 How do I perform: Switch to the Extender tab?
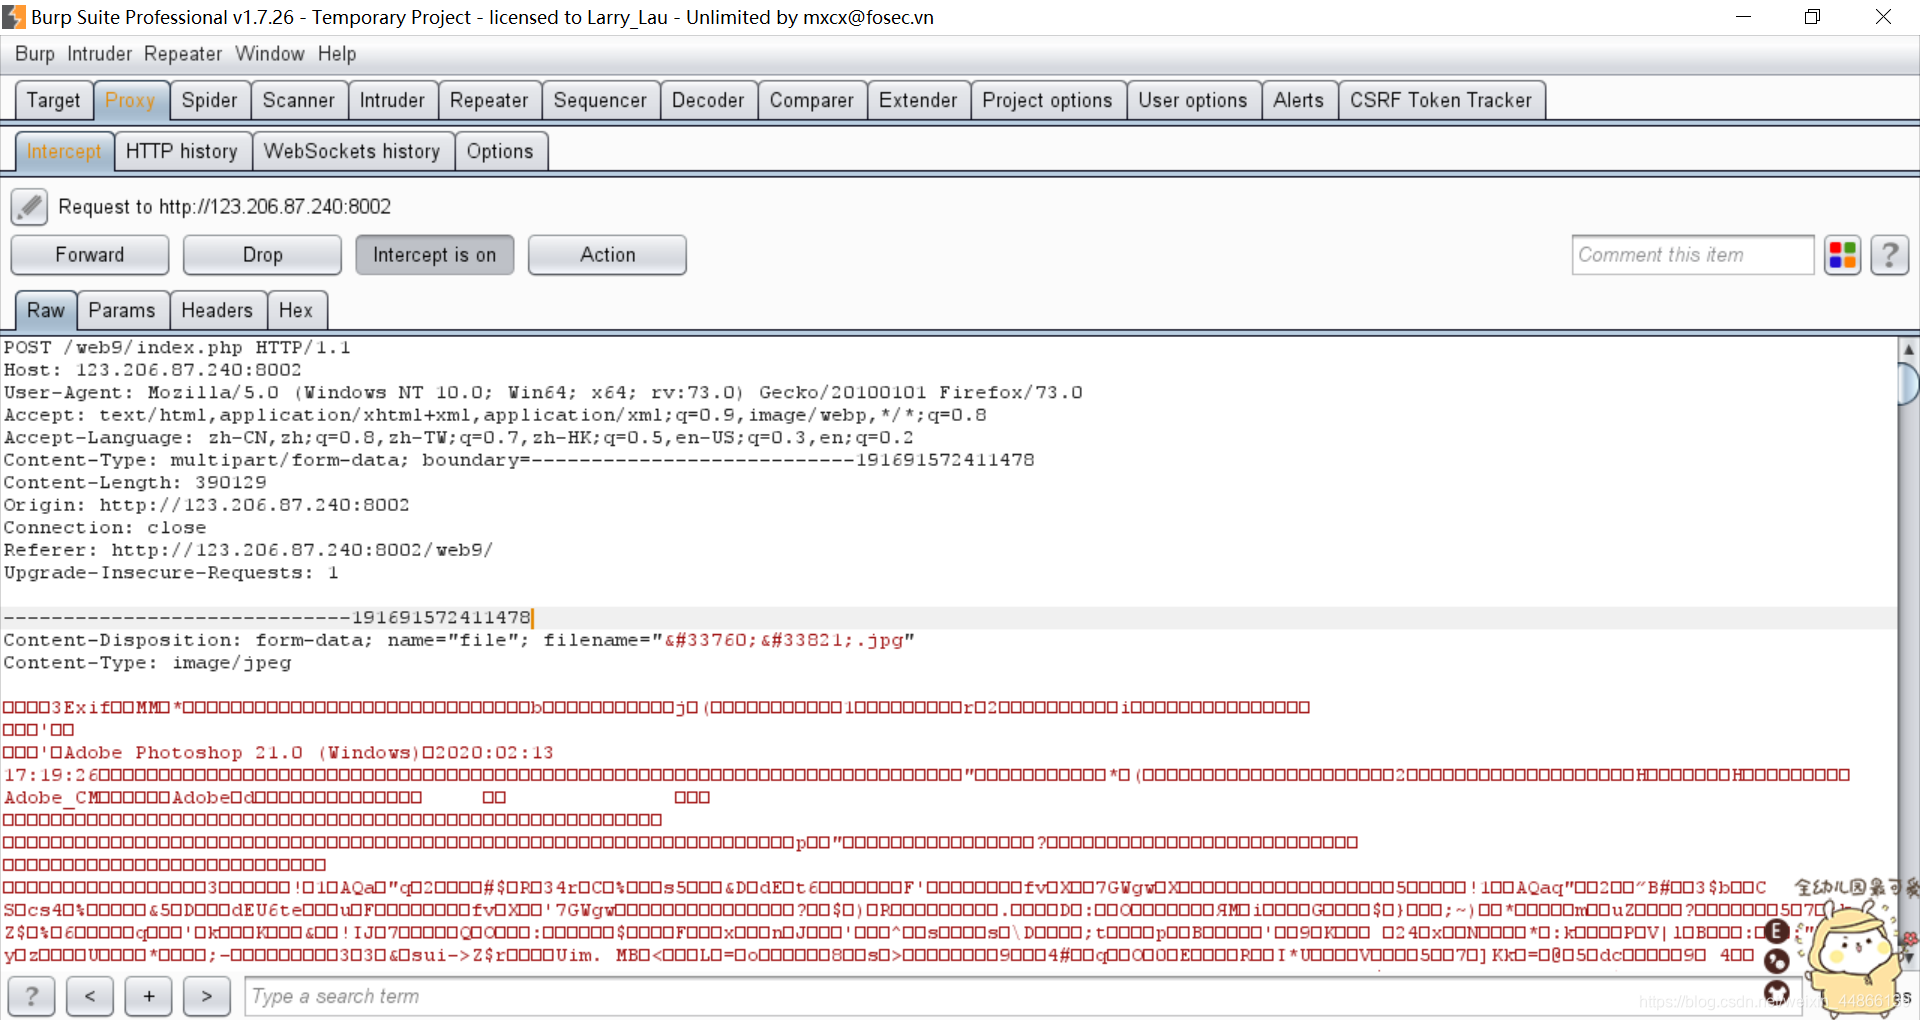918,100
